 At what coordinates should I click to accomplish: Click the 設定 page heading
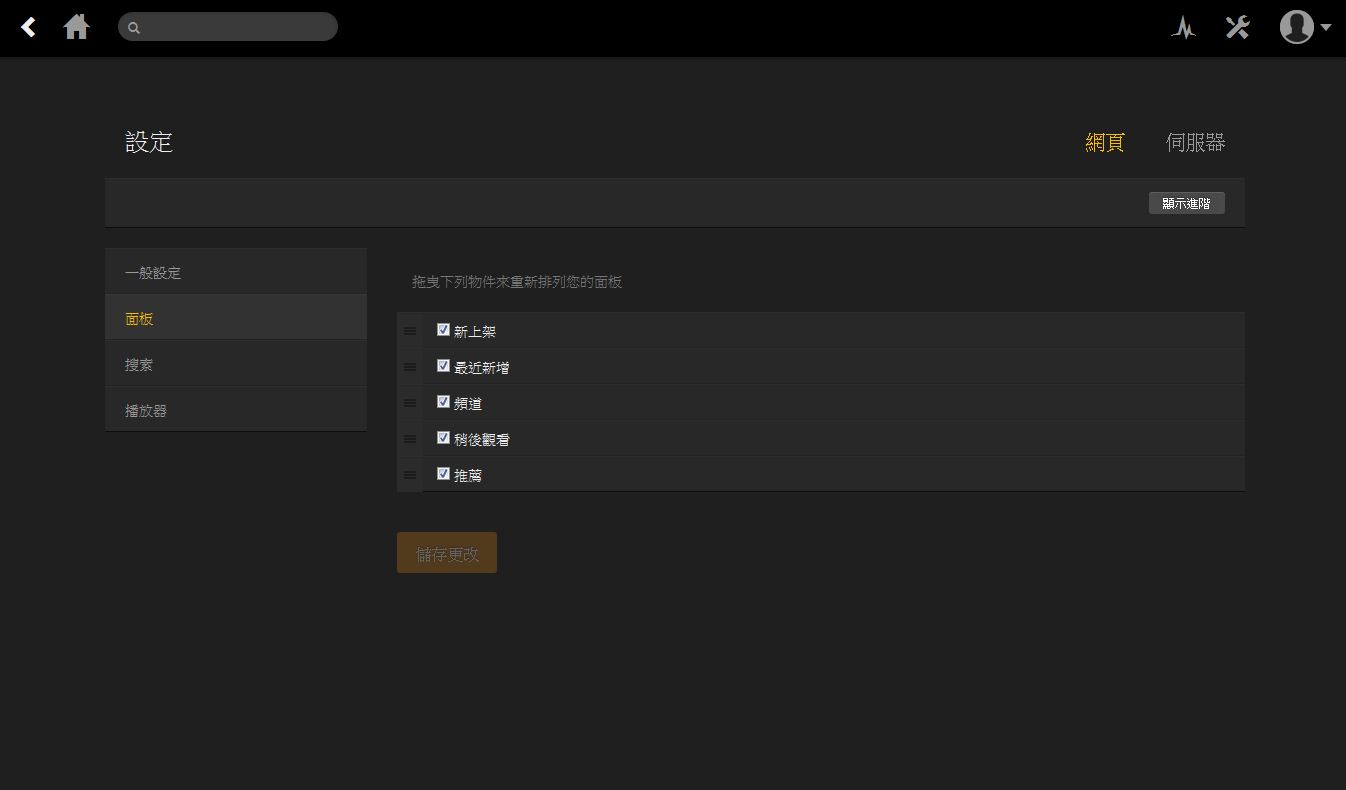tap(149, 142)
